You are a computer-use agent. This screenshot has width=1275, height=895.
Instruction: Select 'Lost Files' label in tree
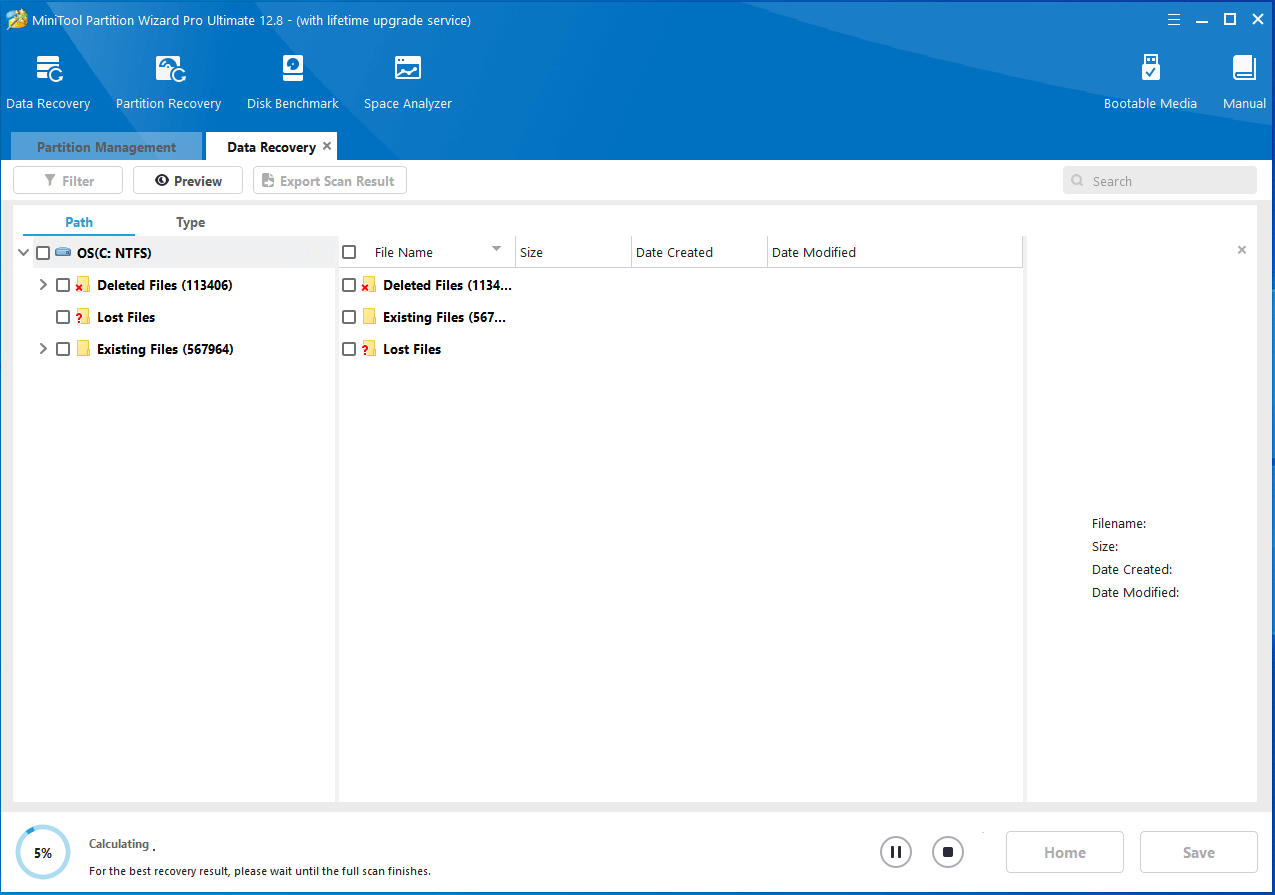[x=126, y=317]
